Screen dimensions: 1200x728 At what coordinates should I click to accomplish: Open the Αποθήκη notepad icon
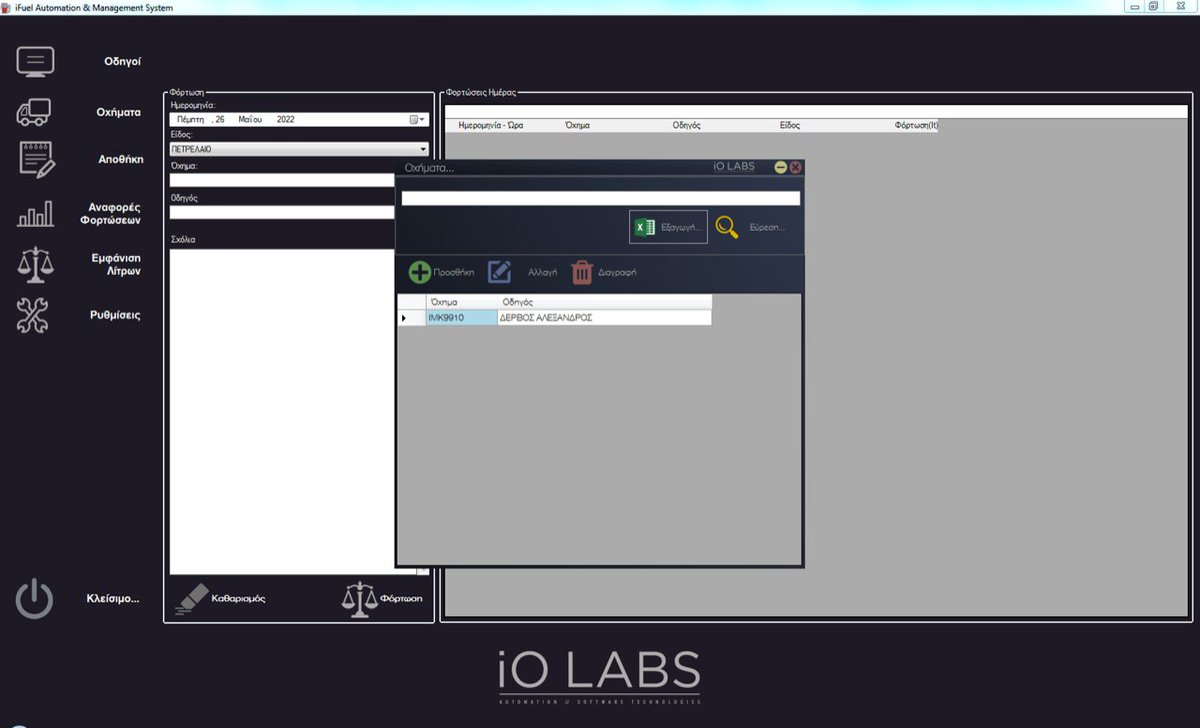tap(37, 159)
